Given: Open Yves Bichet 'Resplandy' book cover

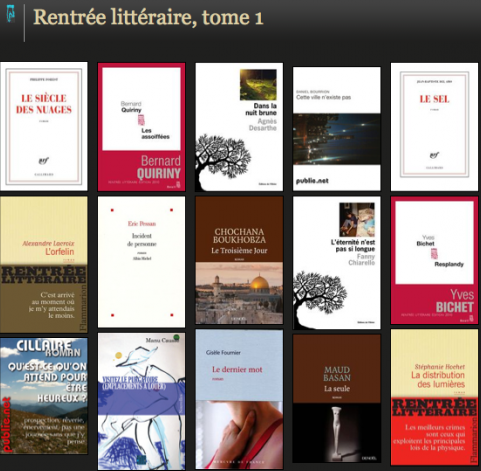Looking at the screenshot, I should 434,260.
